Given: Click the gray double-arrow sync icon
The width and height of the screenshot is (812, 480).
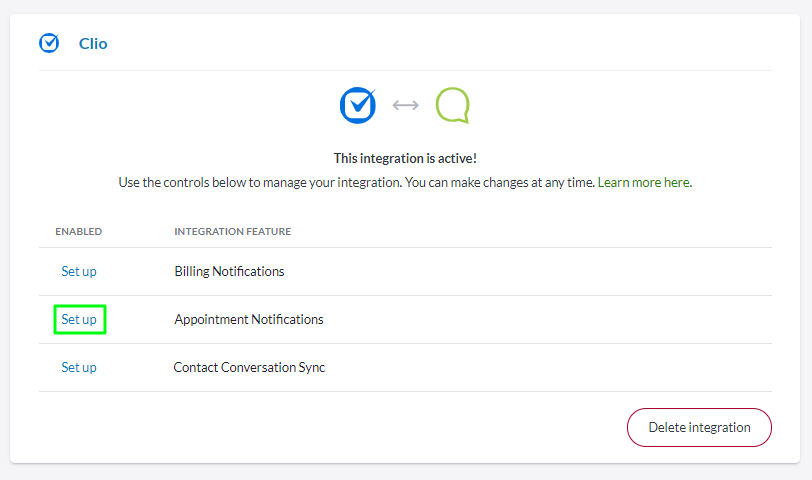Looking at the screenshot, I should coord(405,105).
